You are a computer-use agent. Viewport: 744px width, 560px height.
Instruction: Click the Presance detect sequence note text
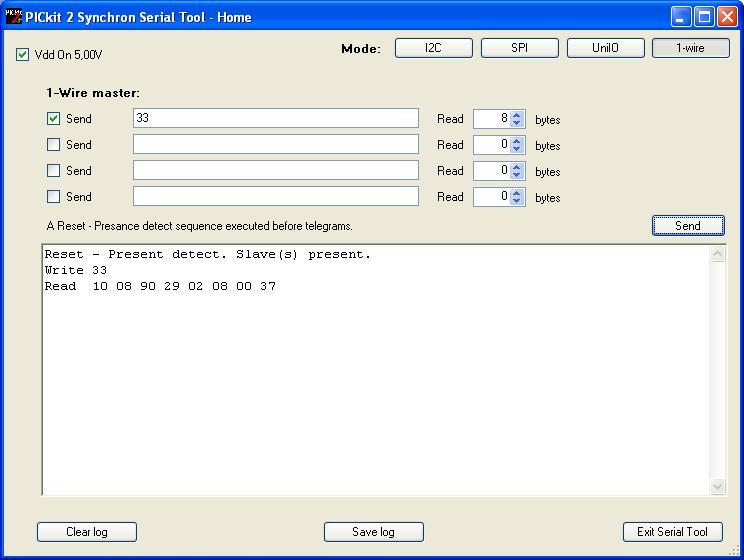(x=200, y=226)
